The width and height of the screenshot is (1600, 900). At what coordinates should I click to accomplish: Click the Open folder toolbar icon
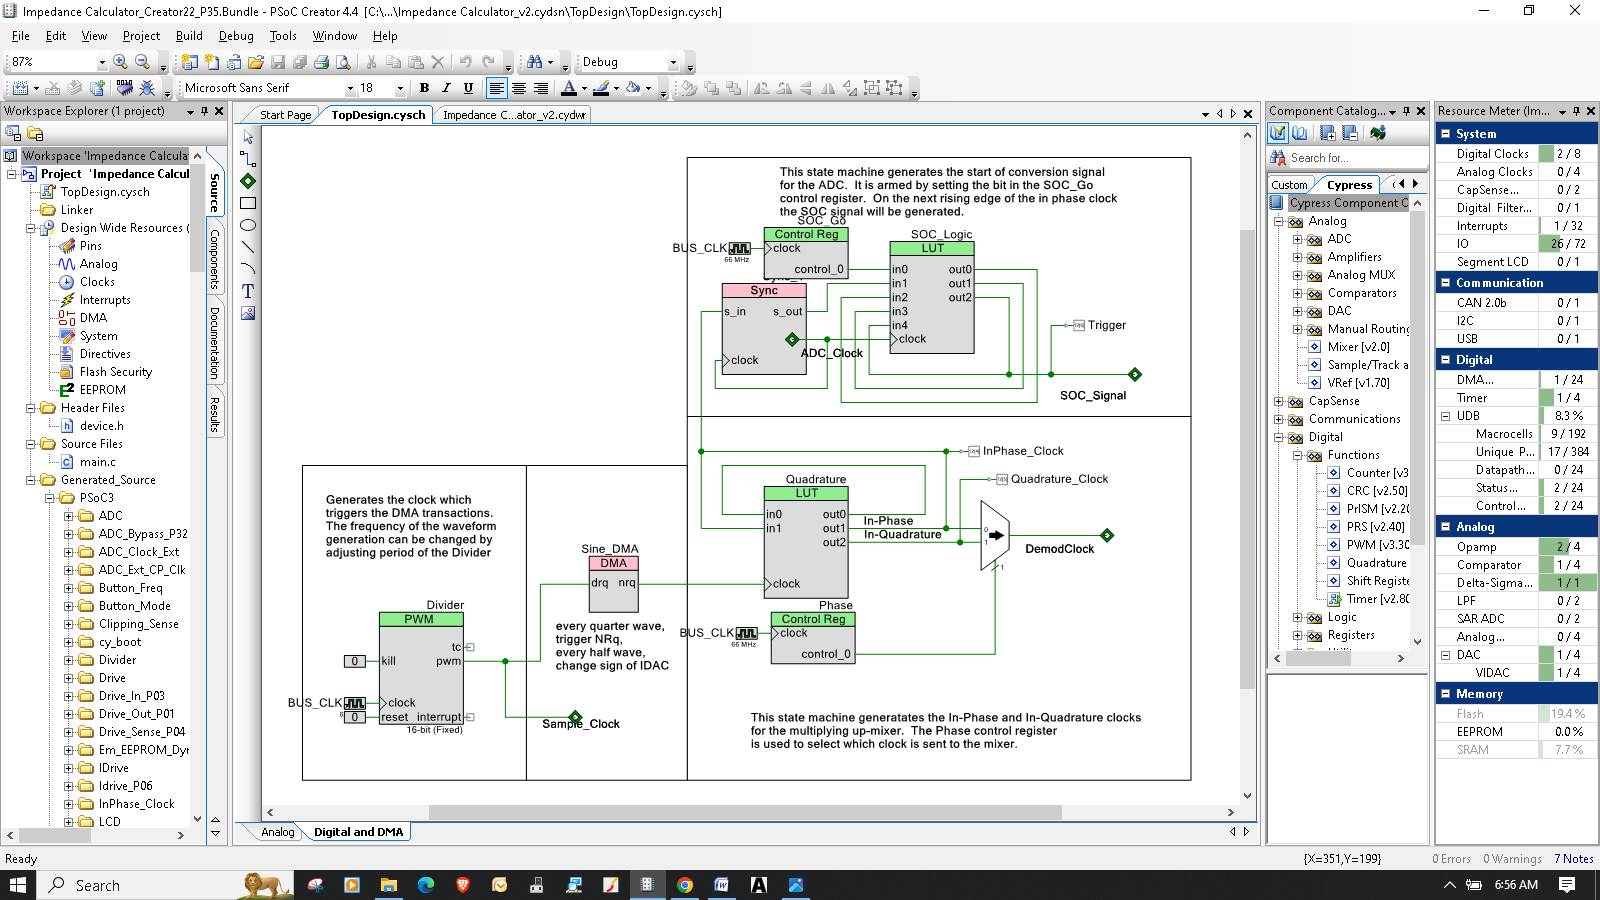tap(256, 62)
